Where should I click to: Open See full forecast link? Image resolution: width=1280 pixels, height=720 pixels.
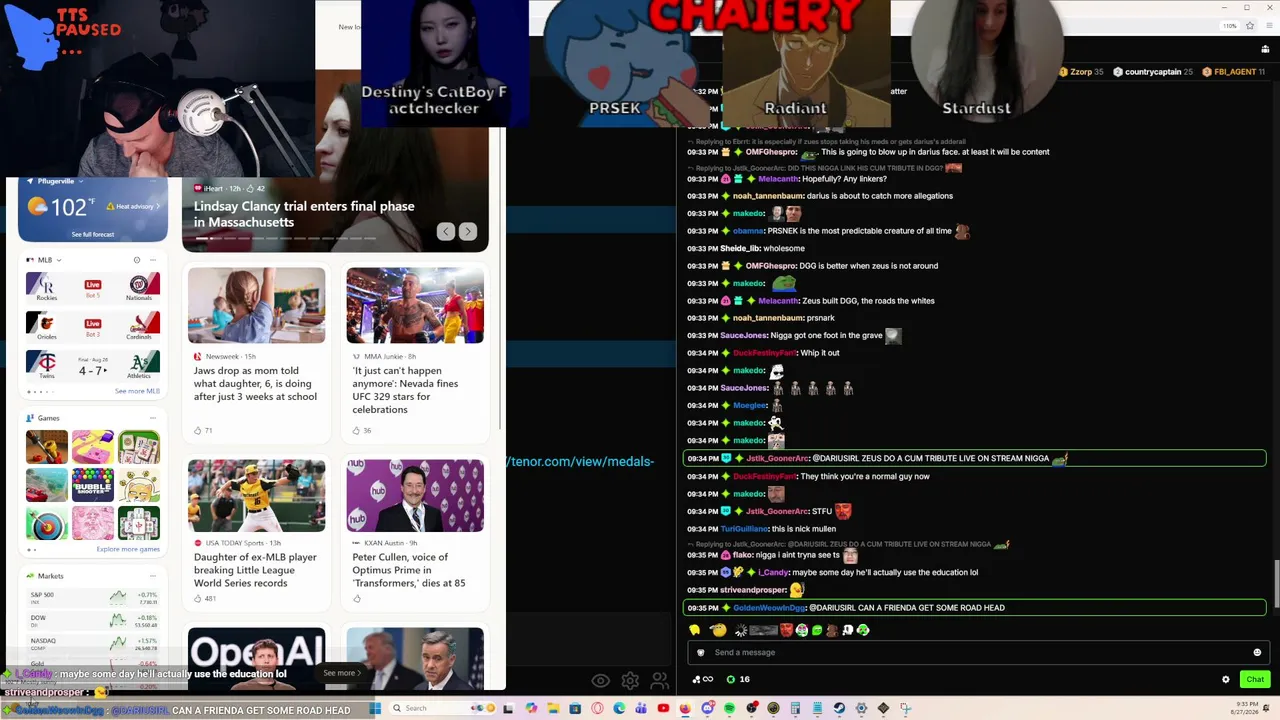pyautogui.click(x=93, y=234)
